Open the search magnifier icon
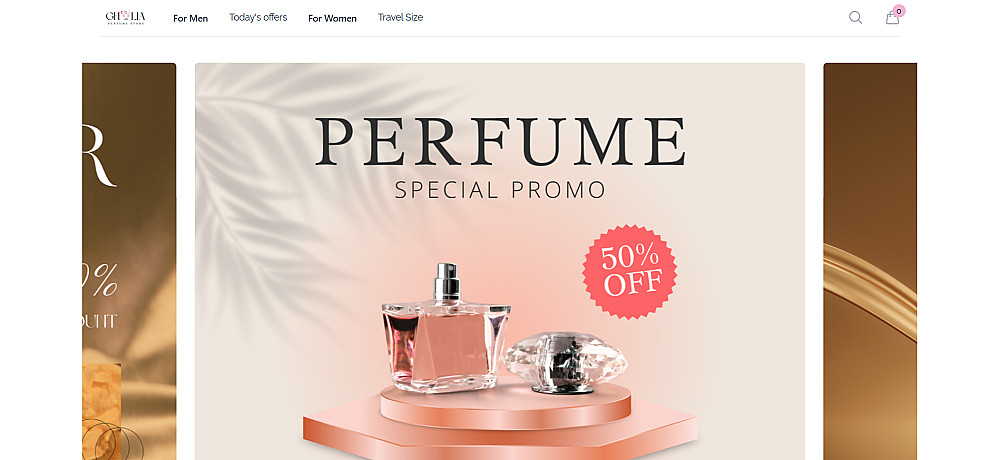Screen dimensions: 1000x460 click(x=855, y=18)
